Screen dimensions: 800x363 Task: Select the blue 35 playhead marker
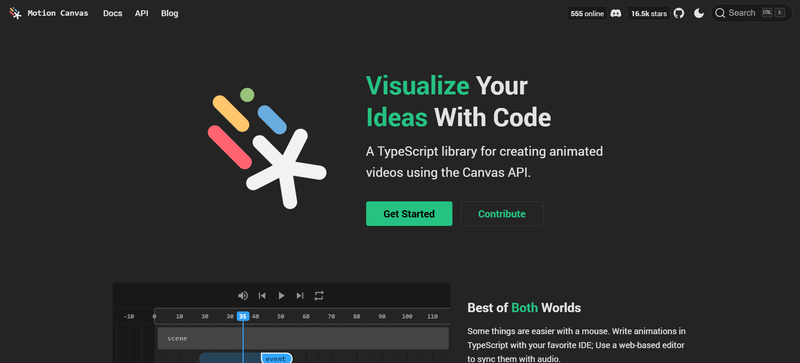pos(243,317)
